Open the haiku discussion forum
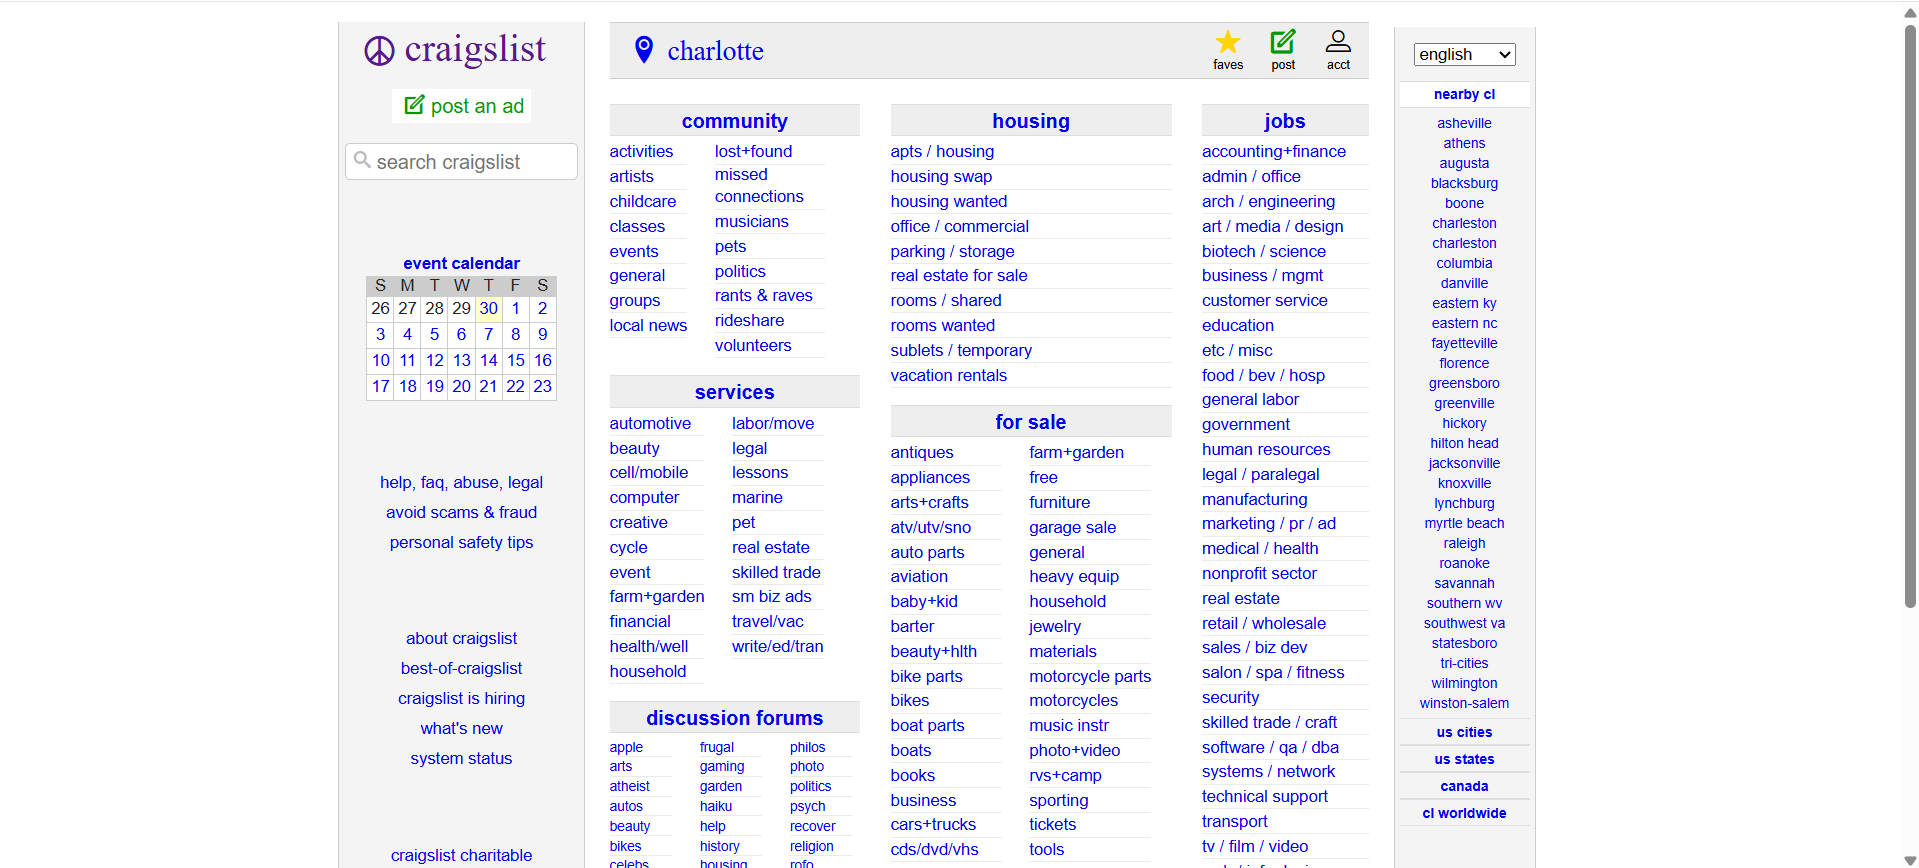This screenshot has width=1919, height=868. [716, 806]
